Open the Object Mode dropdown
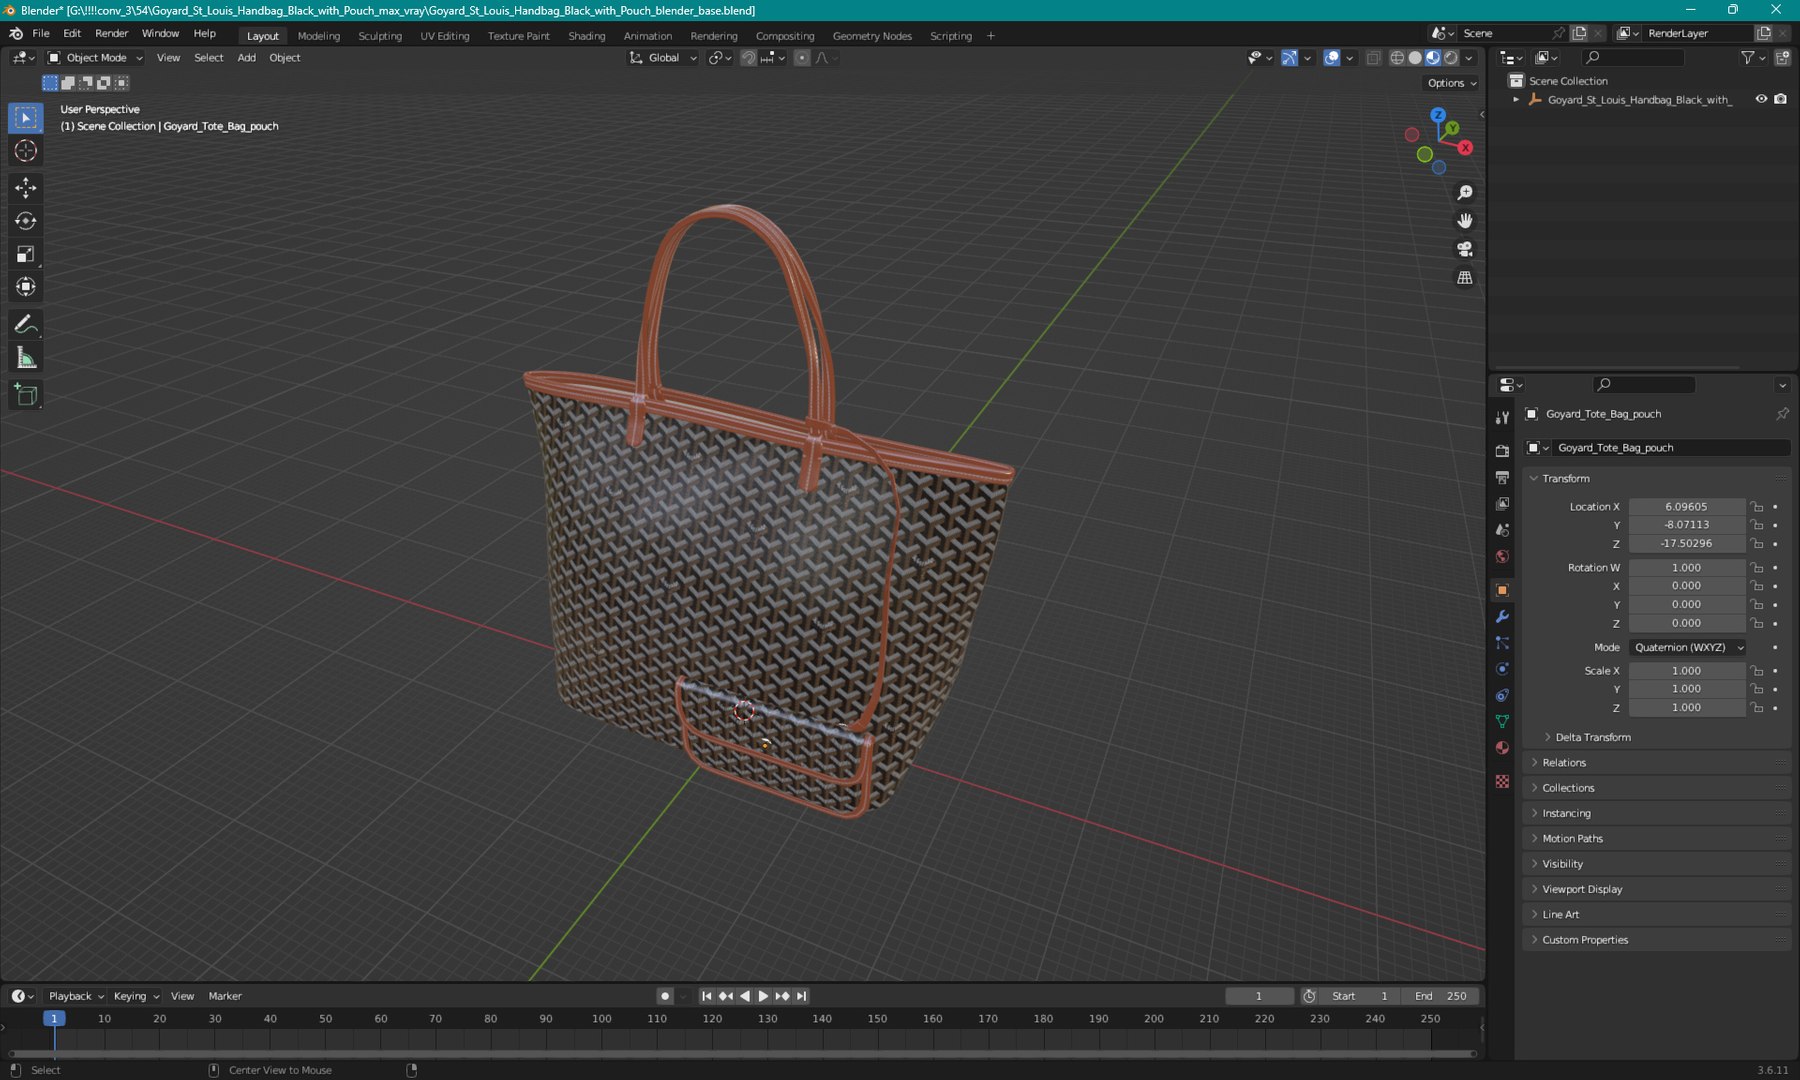The height and width of the screenshot is (1080, 1800). pyautogui.click(x=95, y=58)
